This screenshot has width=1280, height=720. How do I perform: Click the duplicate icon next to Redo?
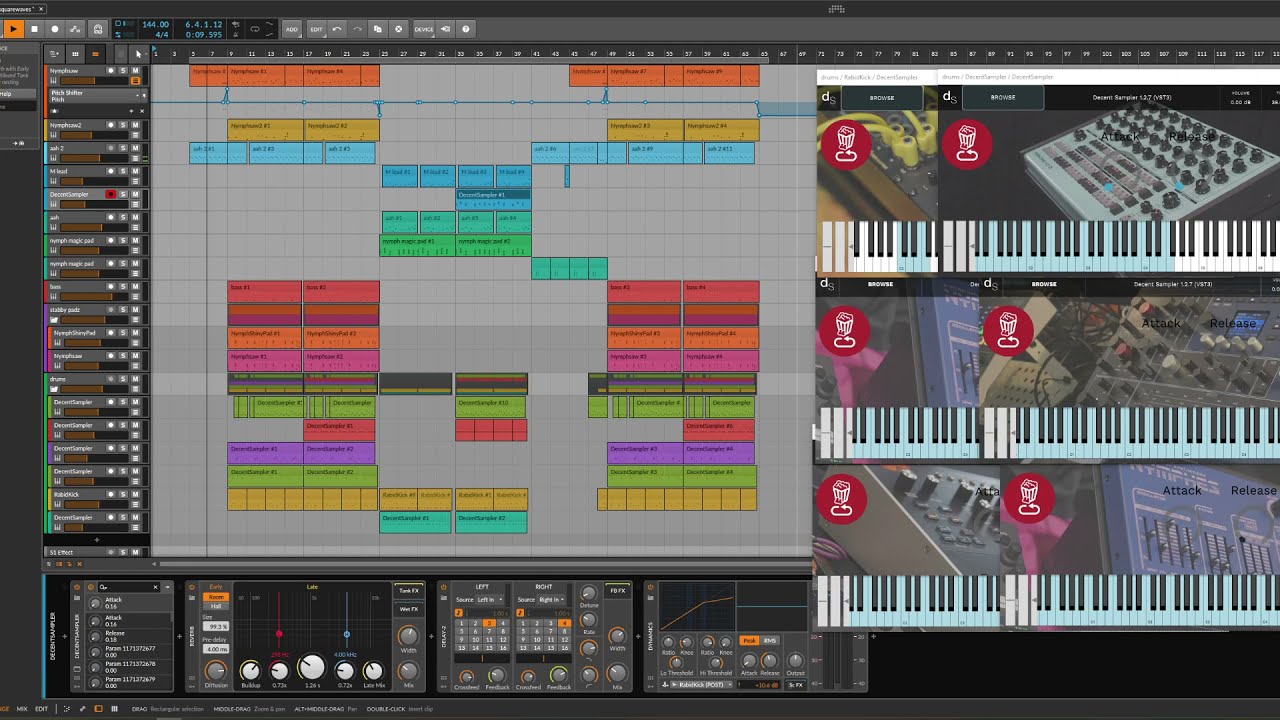(378, 29)
